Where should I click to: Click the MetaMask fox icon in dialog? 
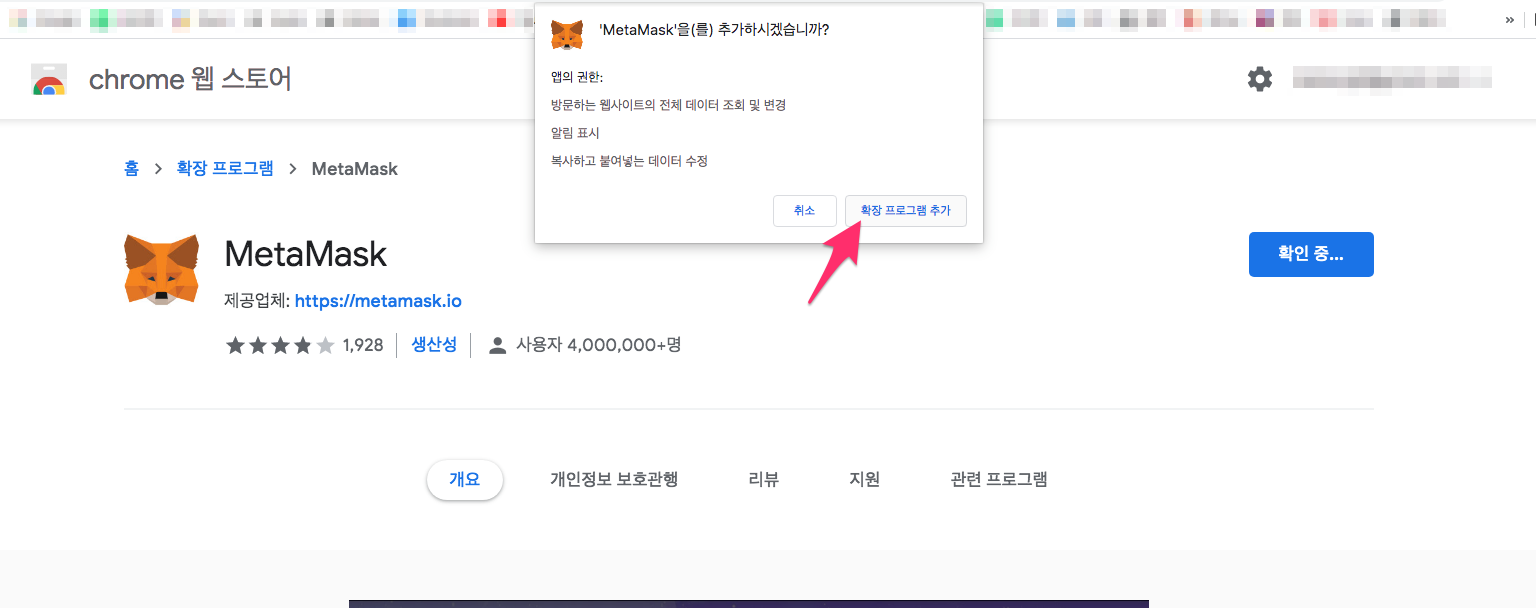click(567, 35)
